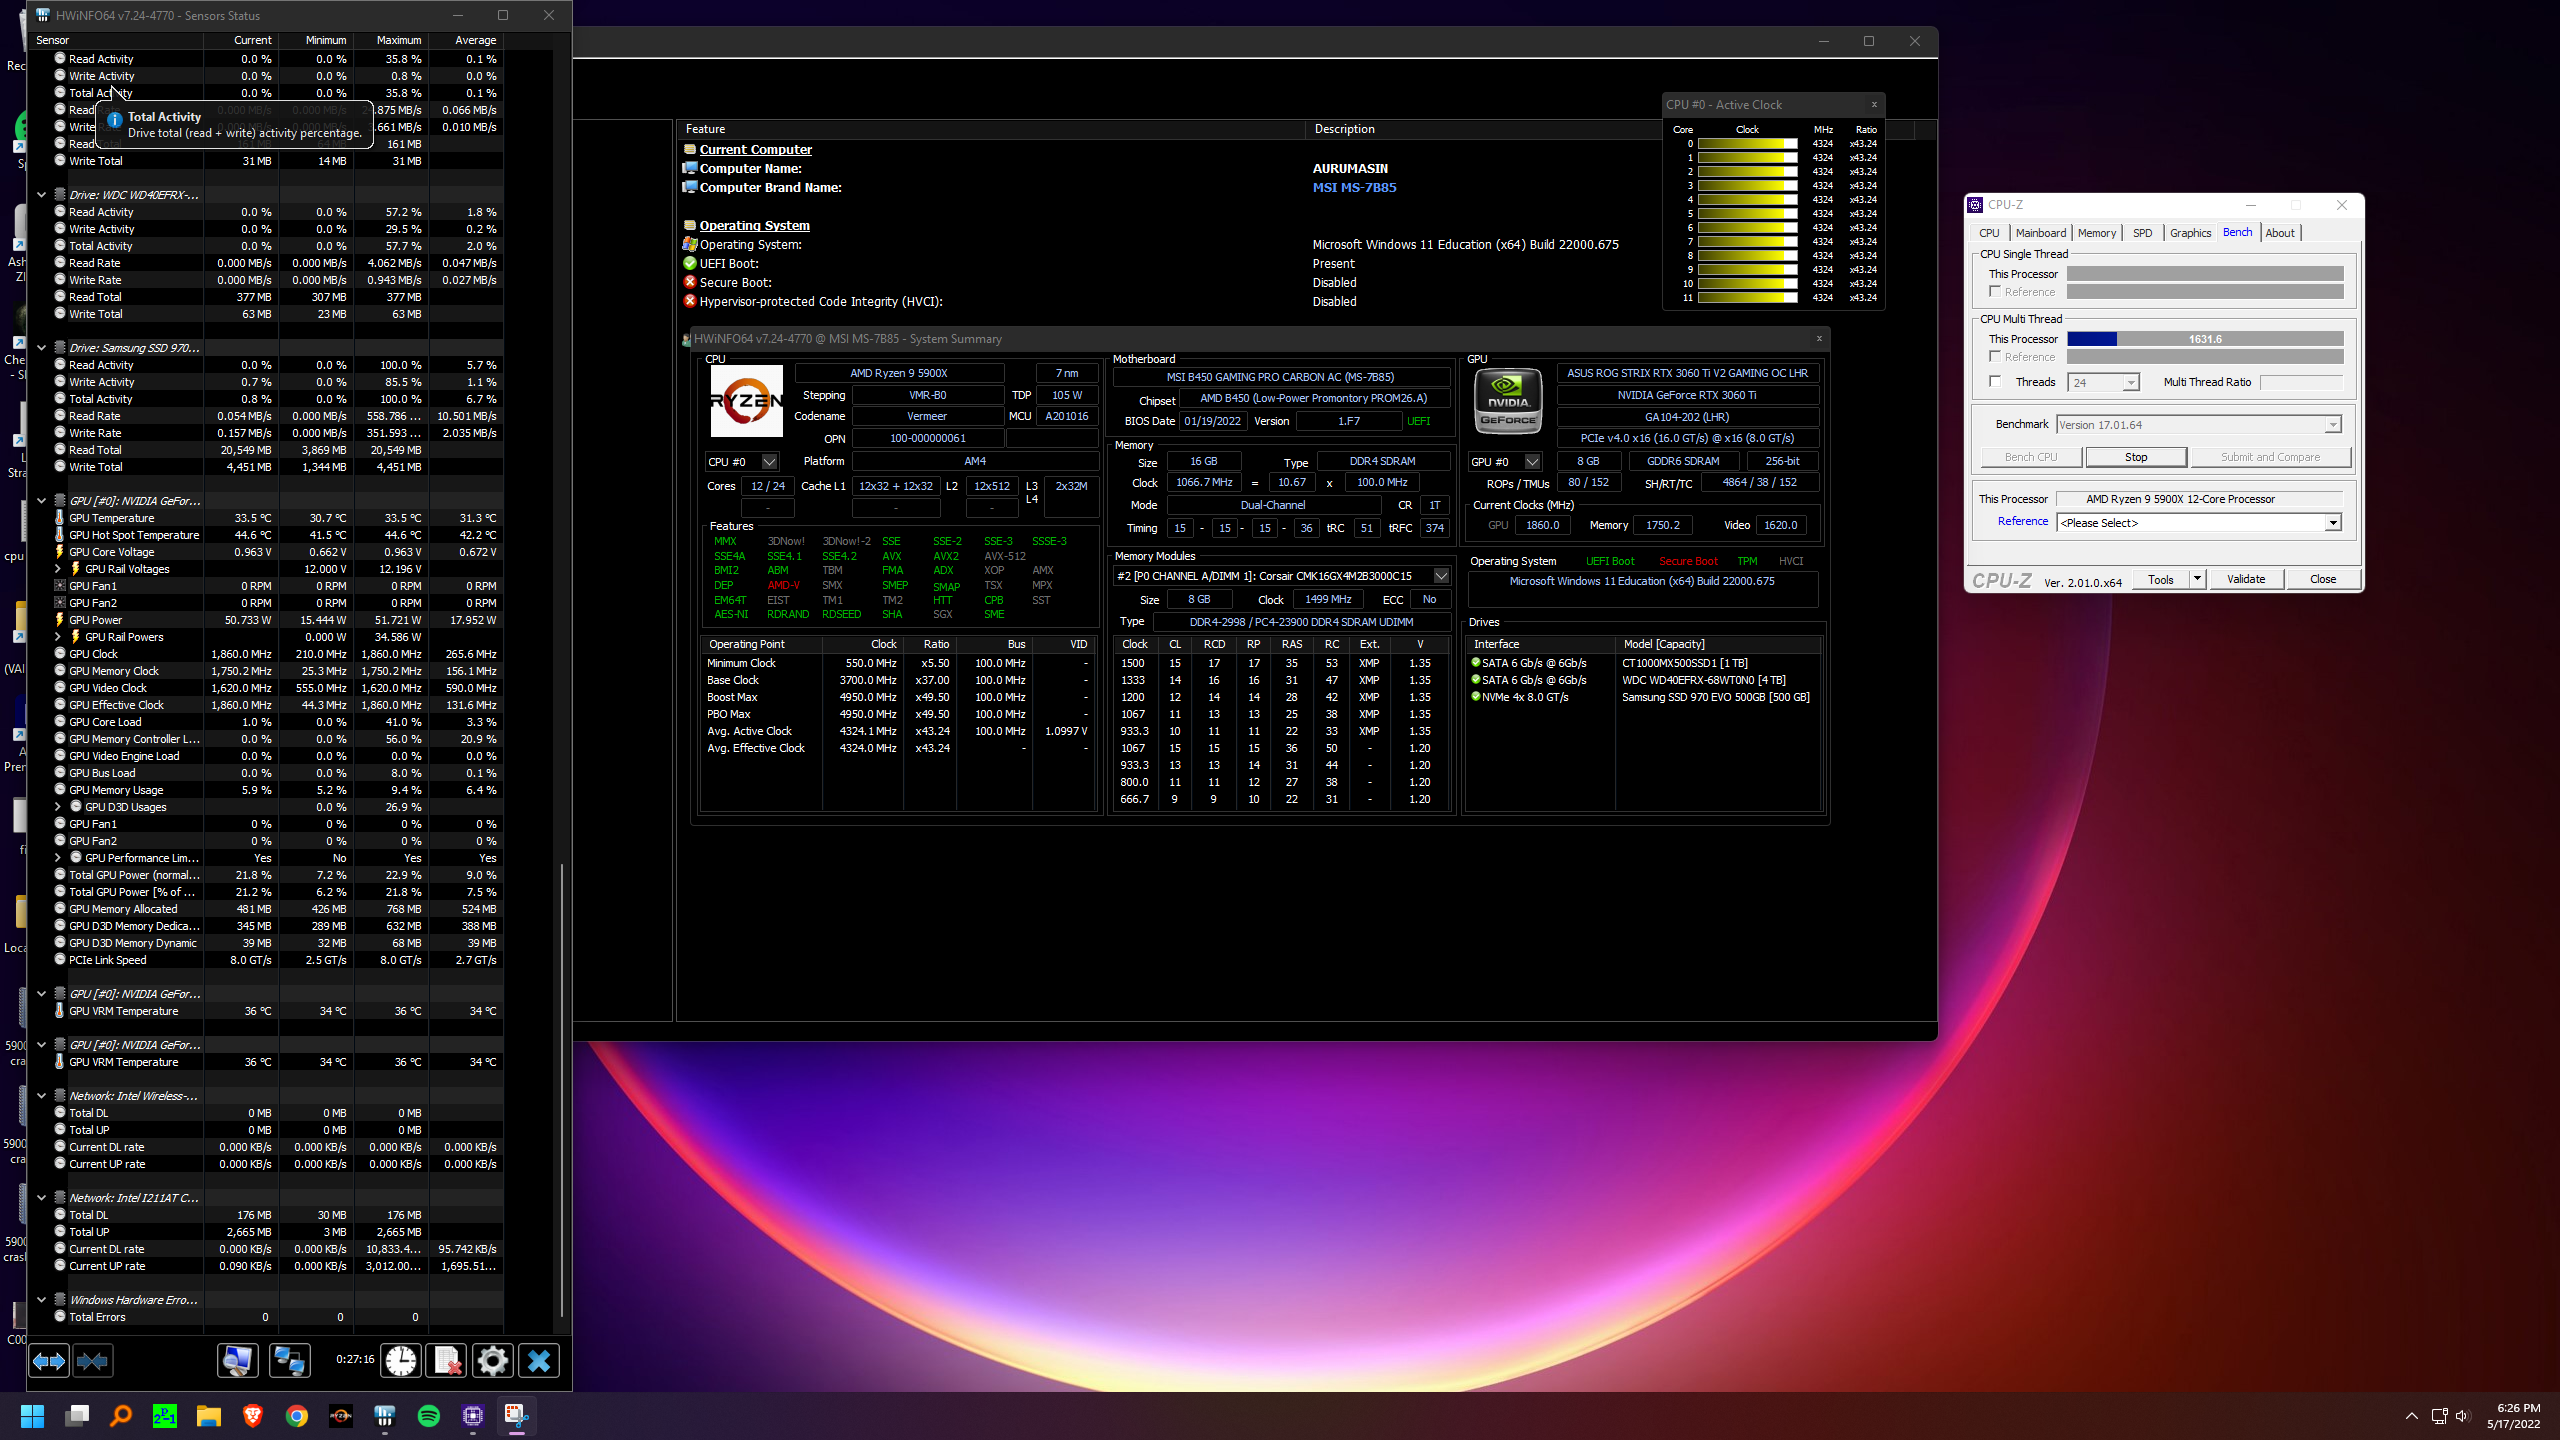
Task: Open File Explorer from the taskbar
Action: coord(209,1416)
